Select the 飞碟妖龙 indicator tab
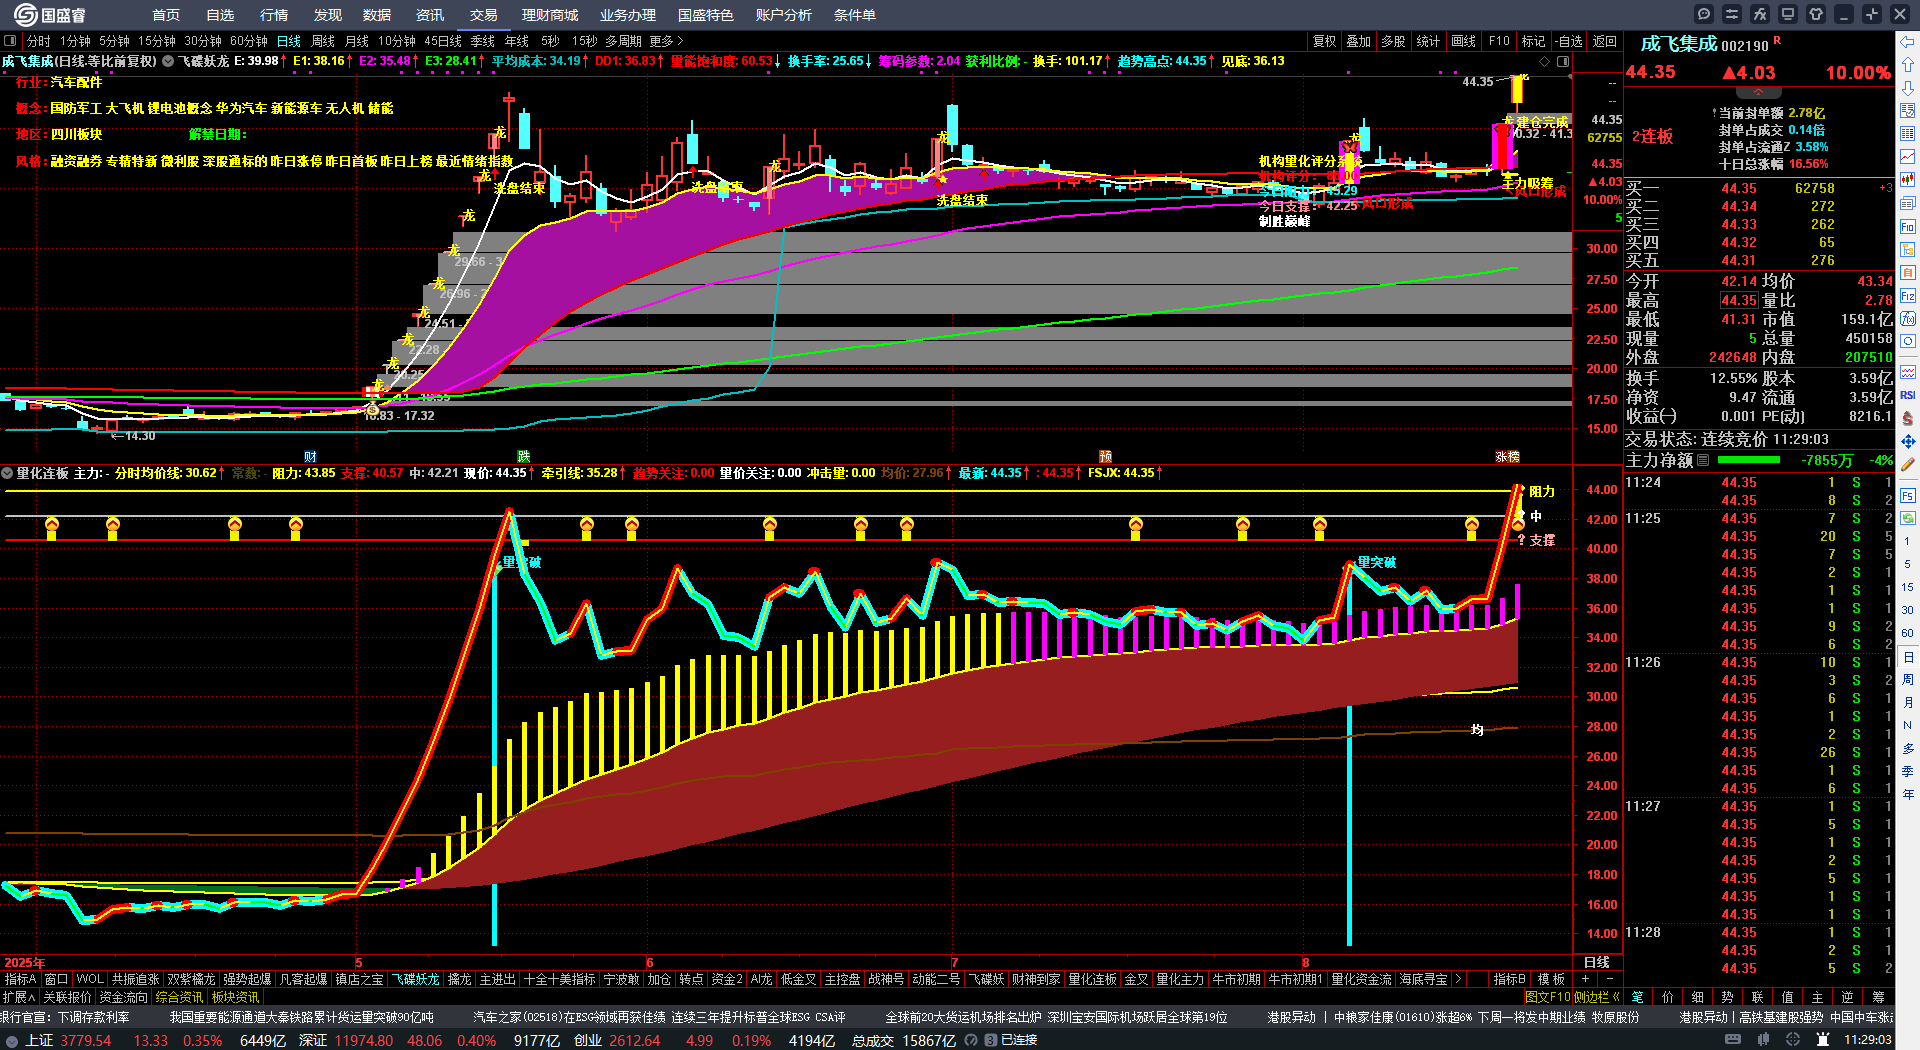Screen dimensions: 1920x1050 coord(415,979)
